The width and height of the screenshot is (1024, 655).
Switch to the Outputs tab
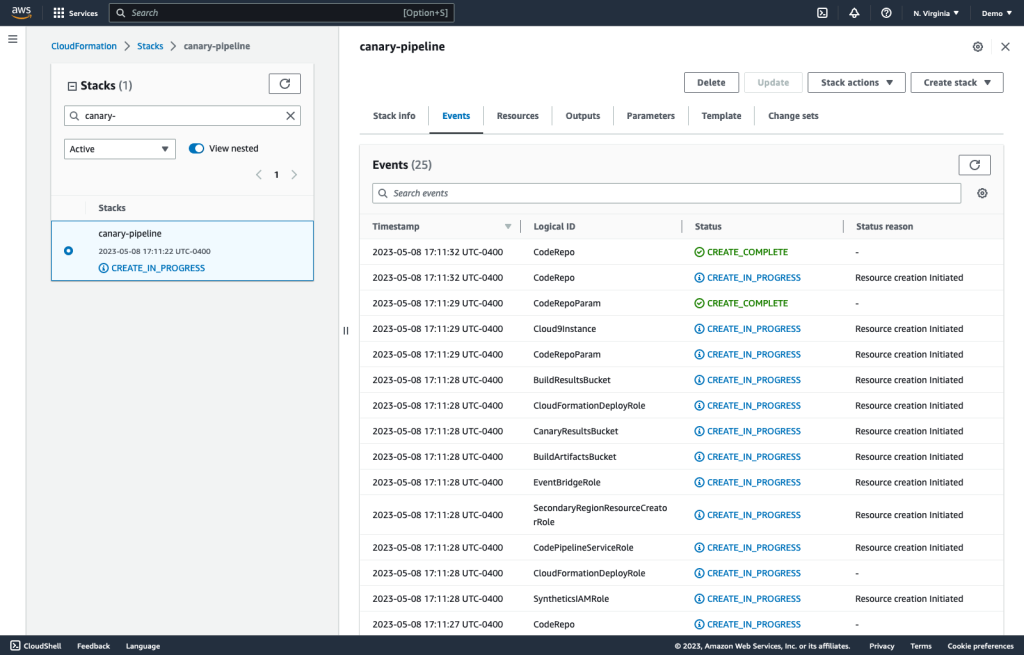(x=582, y=116)
